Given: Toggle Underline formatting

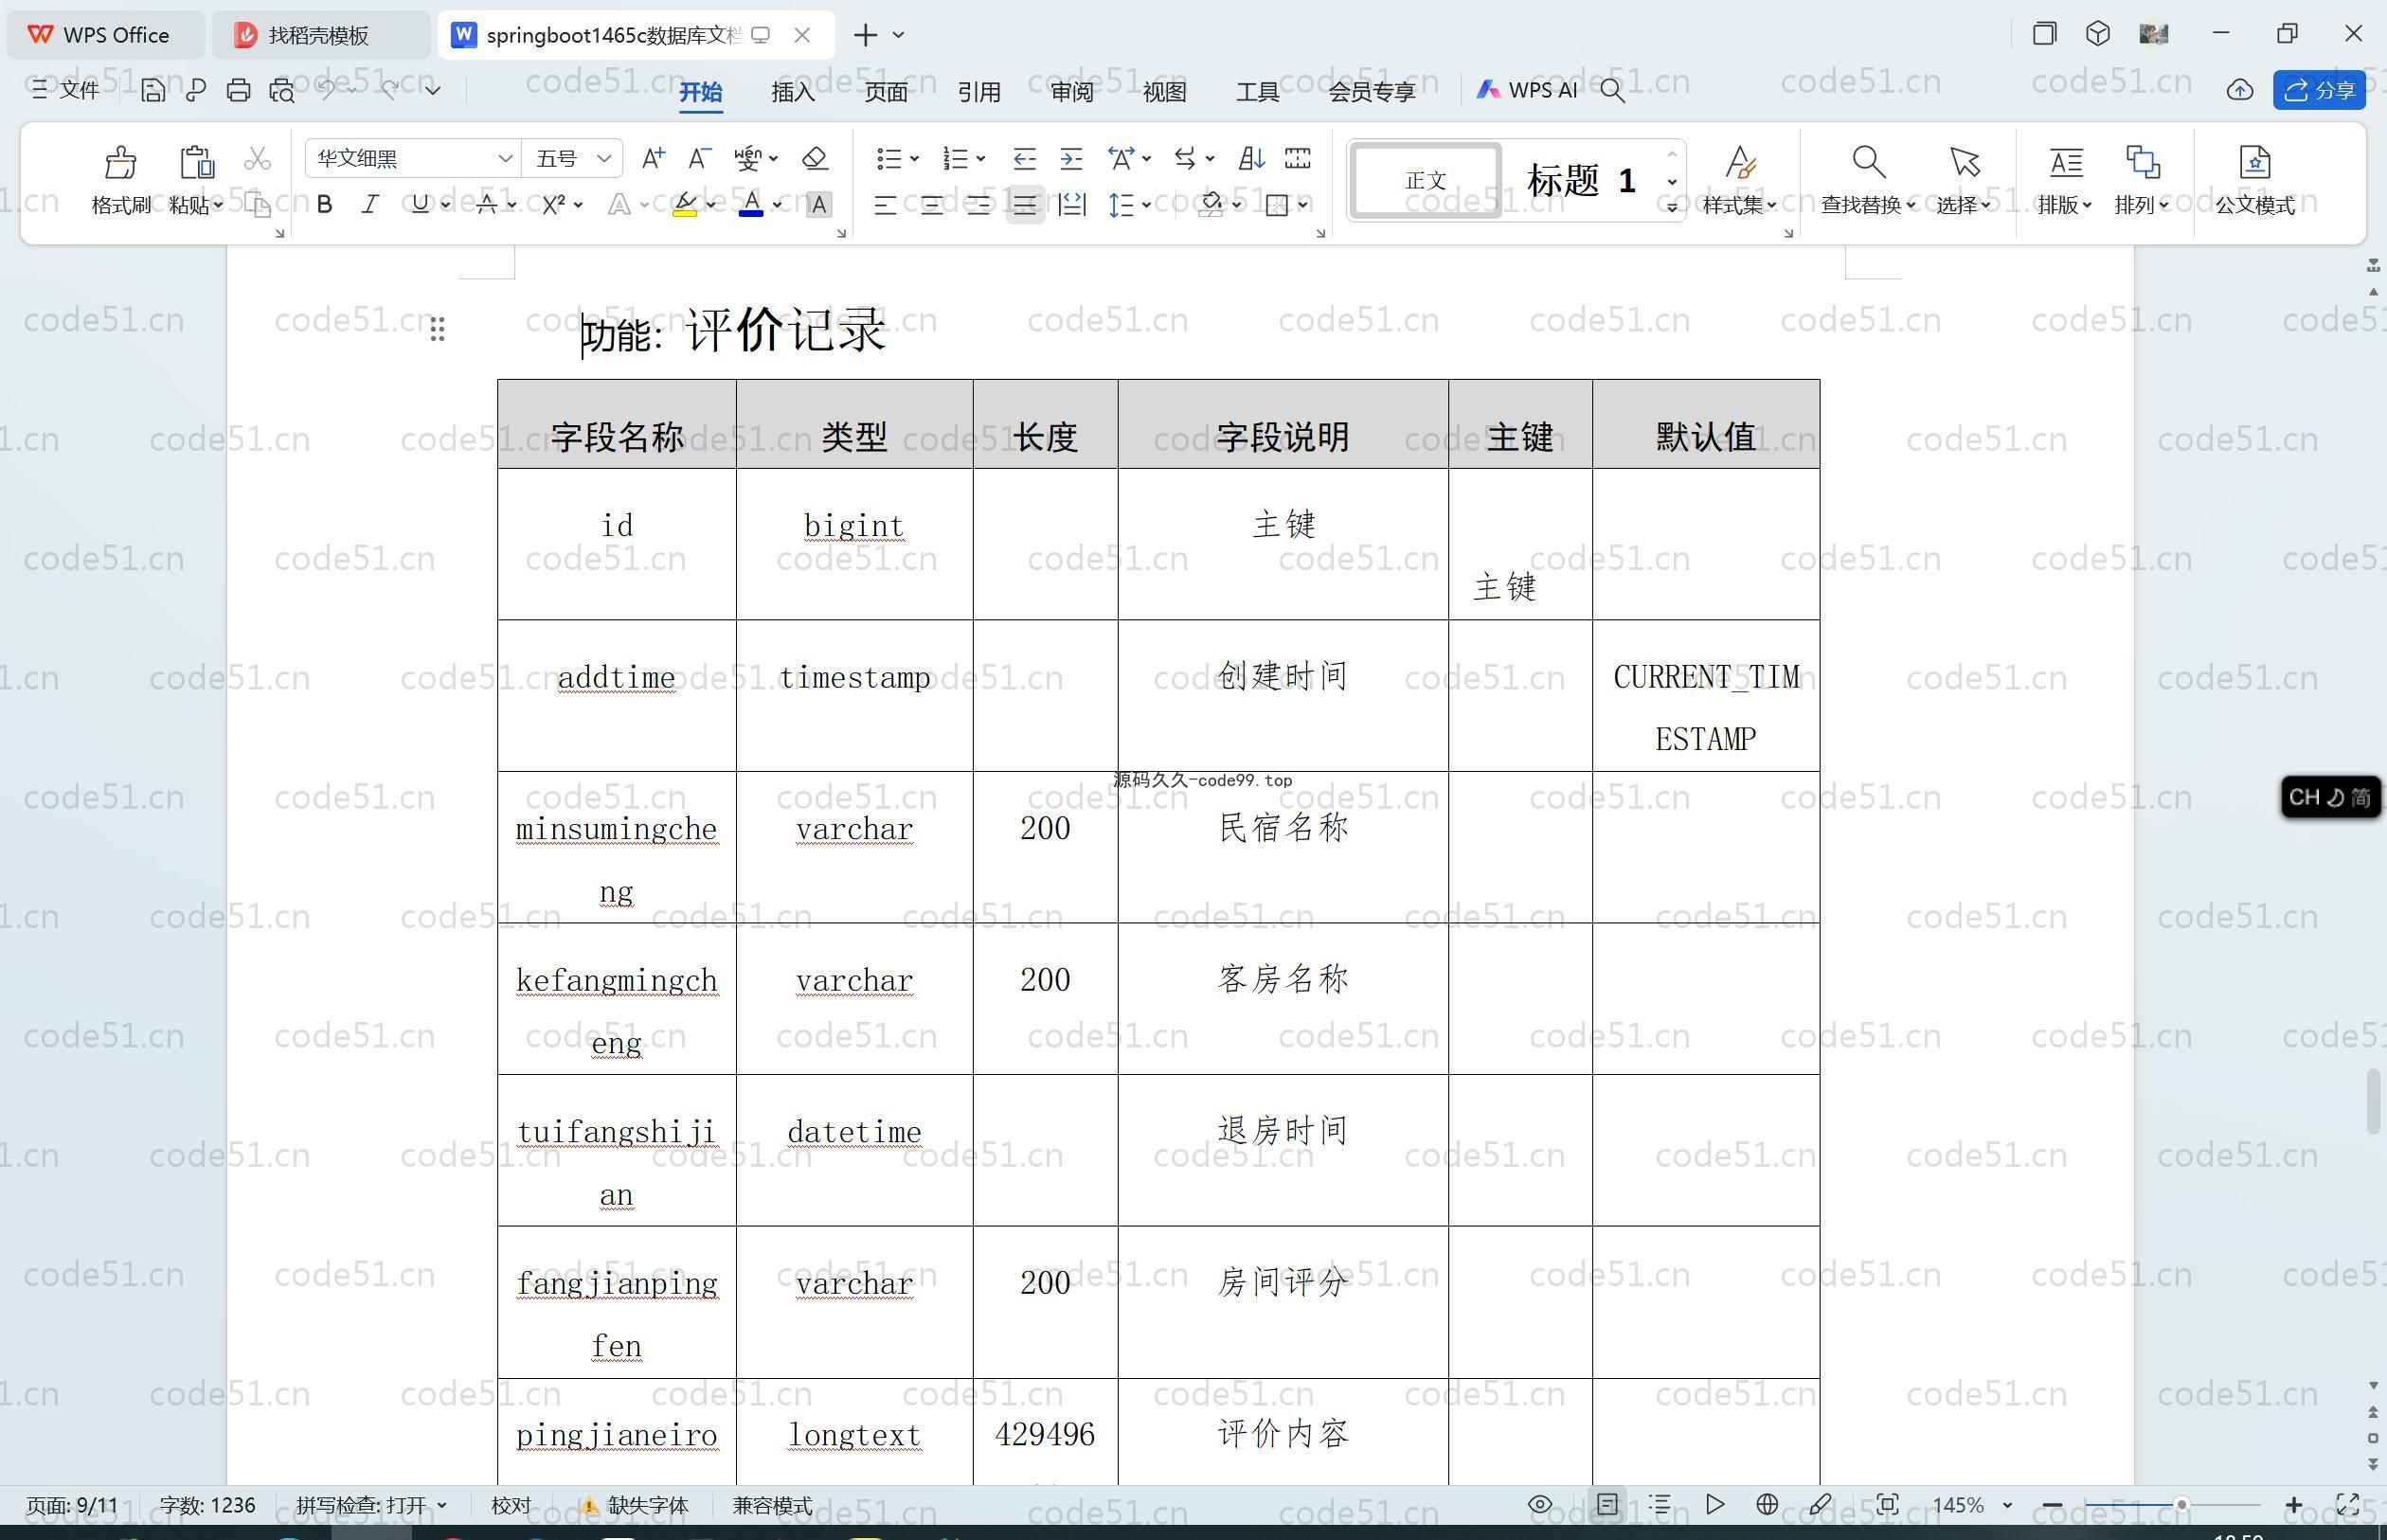Looking at the screenshot, I should tap(420, 205).
